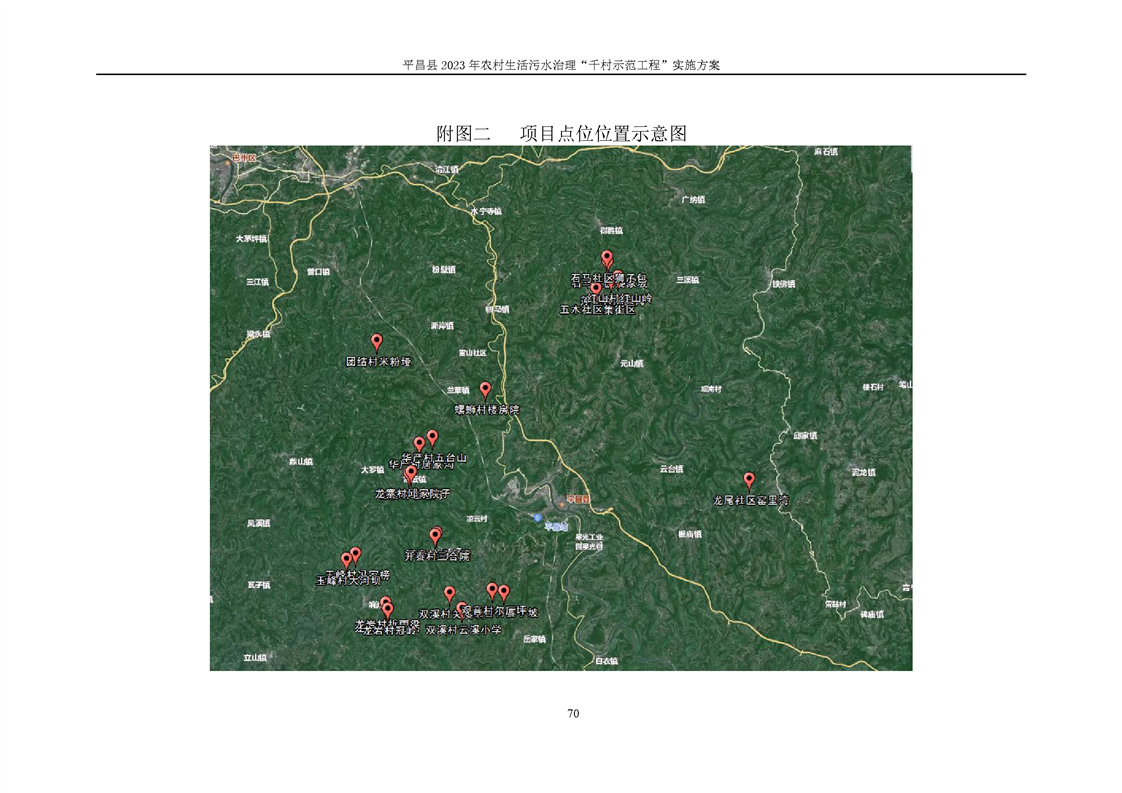Click the 白衣镇 label at map bottom

tap(606, 661)
